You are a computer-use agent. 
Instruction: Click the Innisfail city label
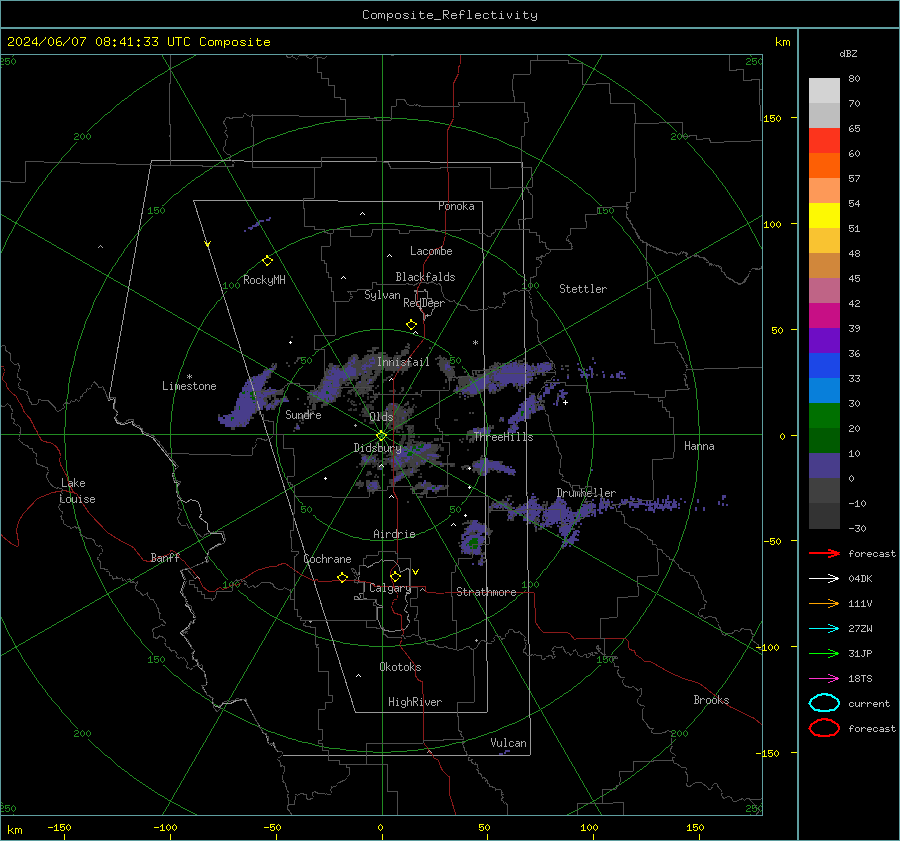[403, 362]
